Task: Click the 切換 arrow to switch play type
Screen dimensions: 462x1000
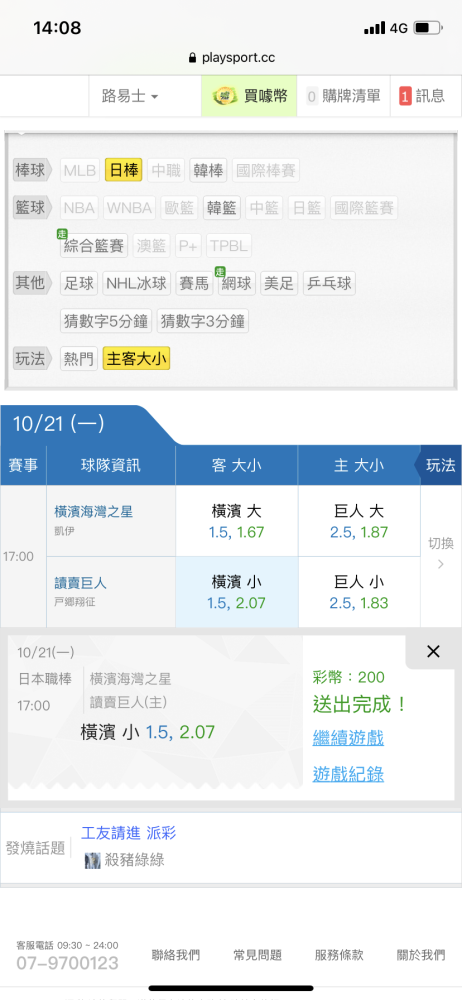Action: click(x=440, y=553)
